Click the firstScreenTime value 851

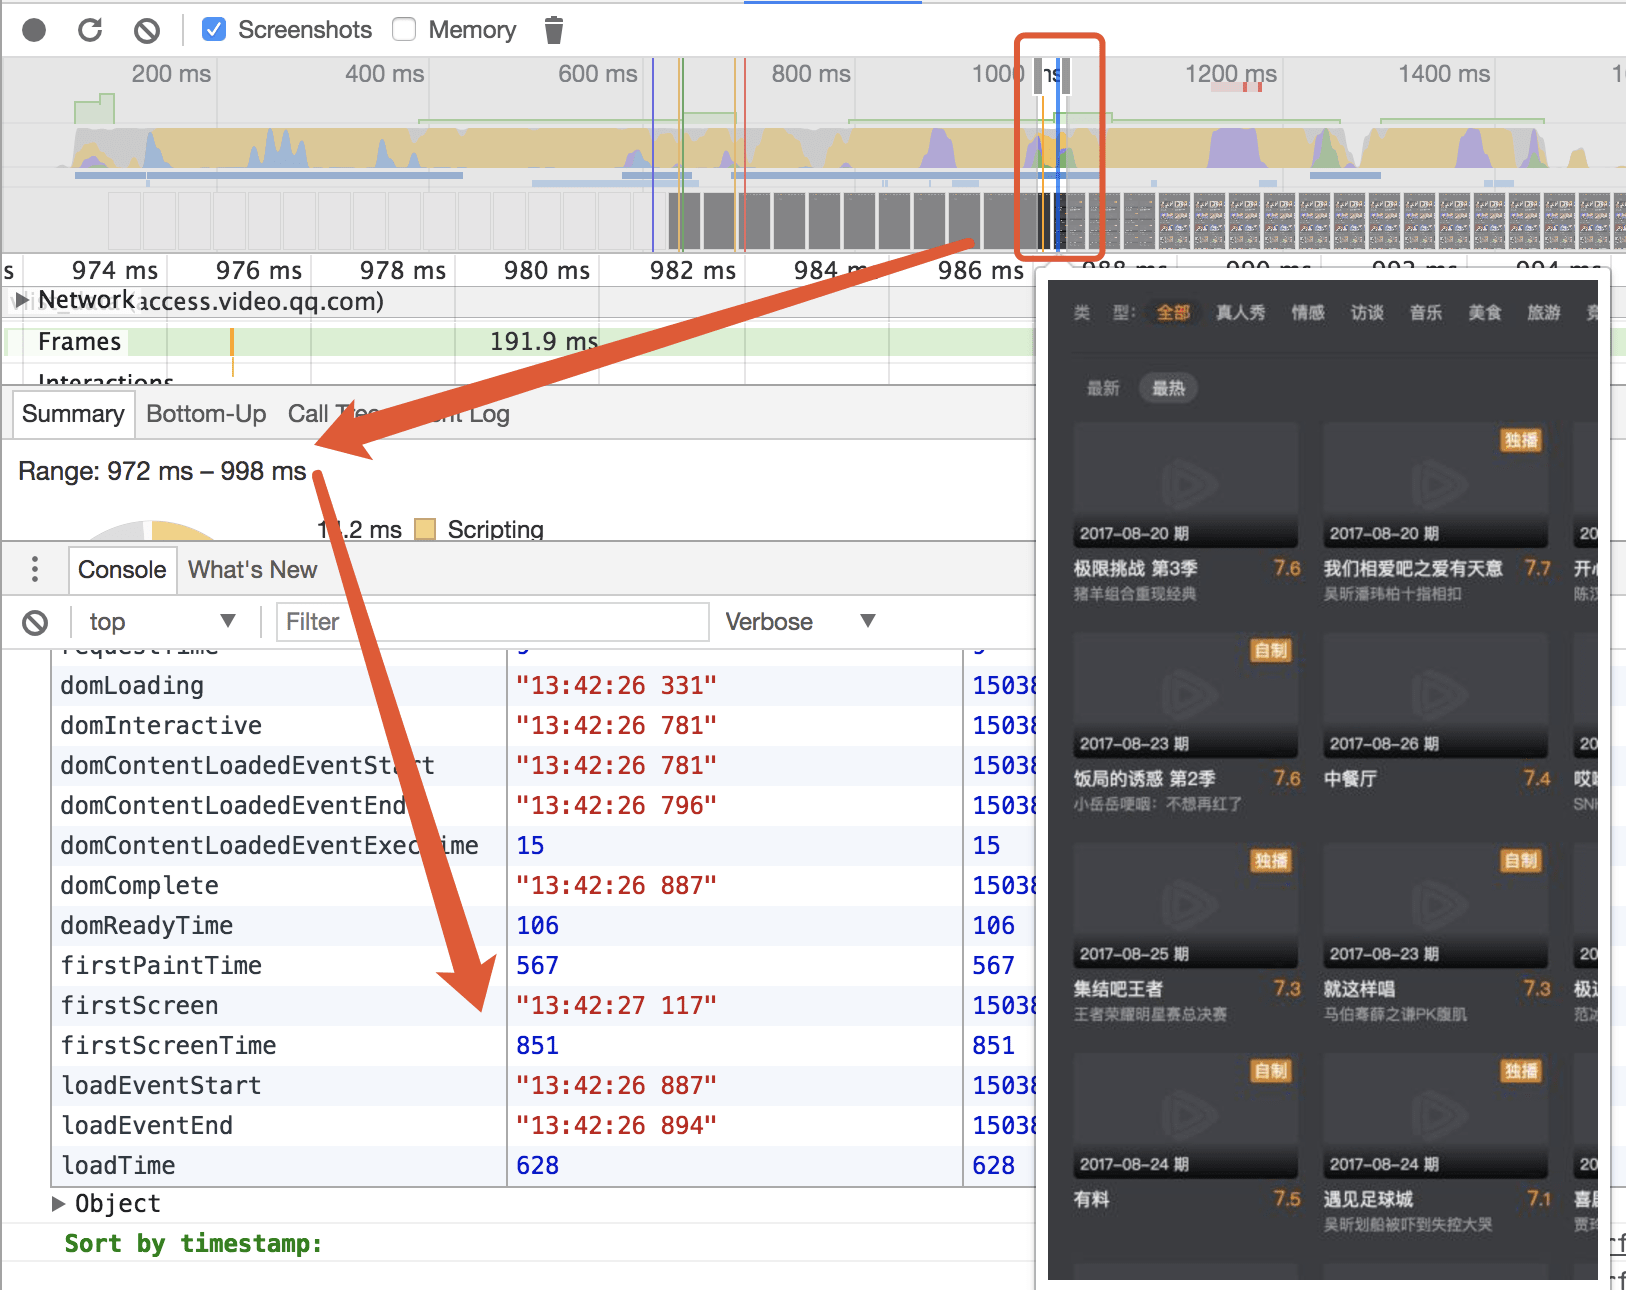537,1046
